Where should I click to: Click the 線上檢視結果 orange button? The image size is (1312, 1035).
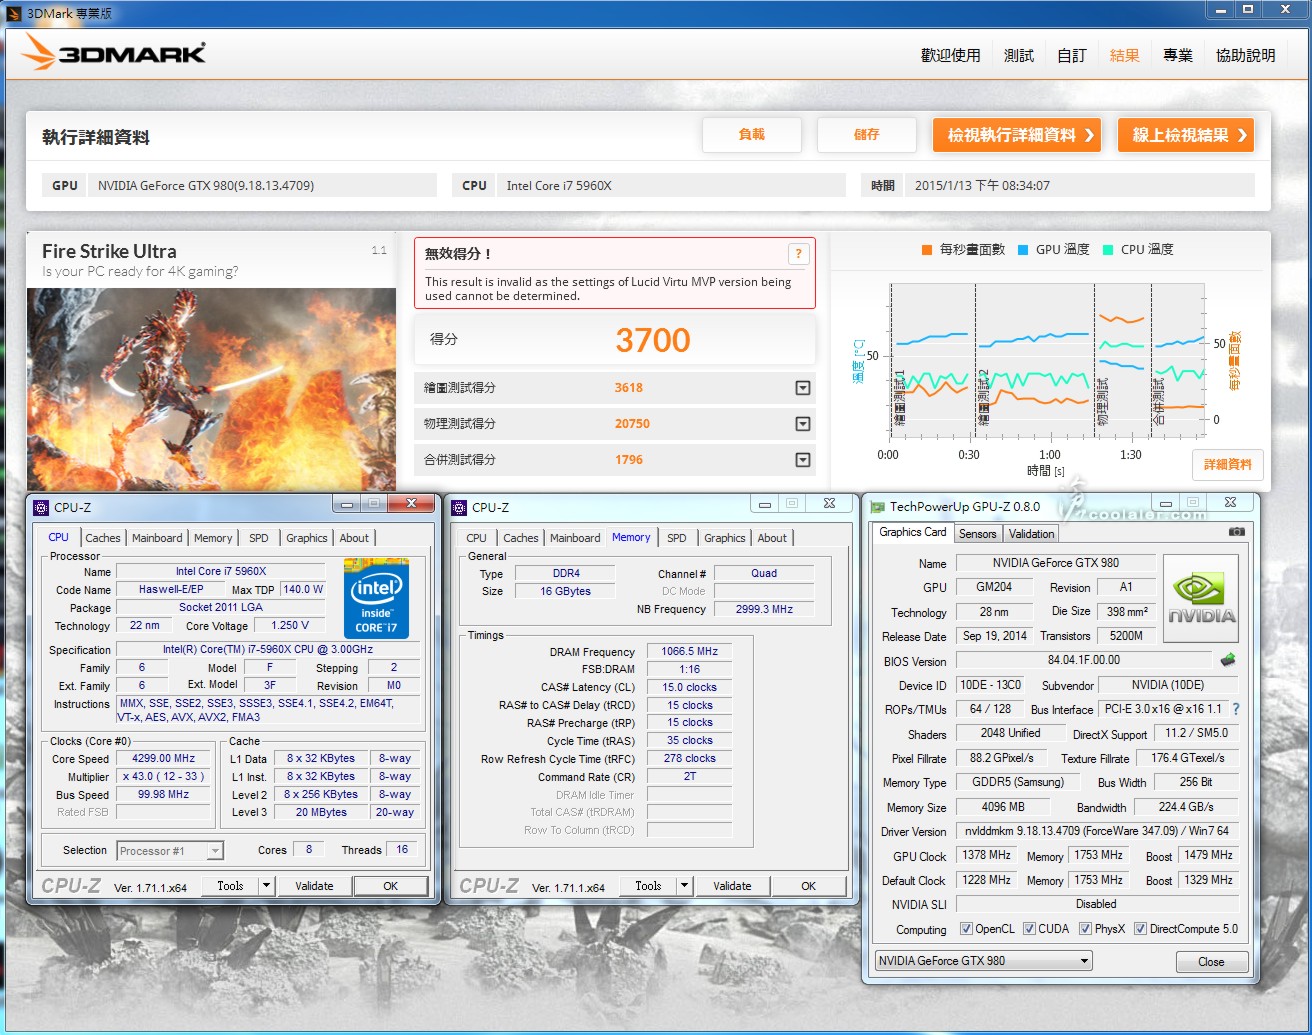(x=1186, y=135)
